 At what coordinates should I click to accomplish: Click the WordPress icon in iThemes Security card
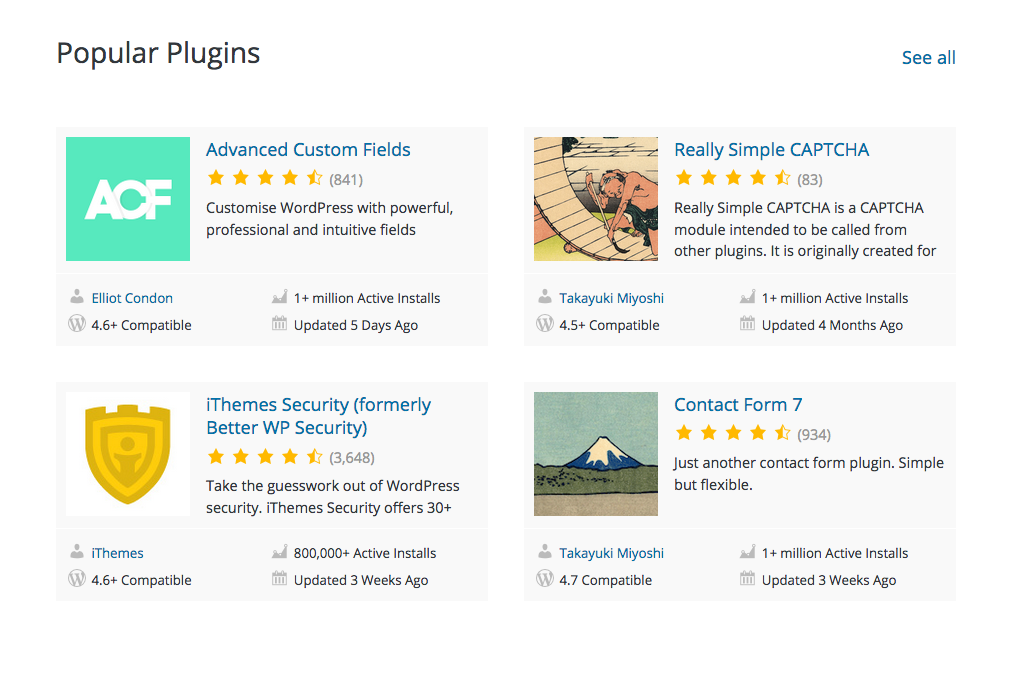pyautogui.click(x=77, y=578)
